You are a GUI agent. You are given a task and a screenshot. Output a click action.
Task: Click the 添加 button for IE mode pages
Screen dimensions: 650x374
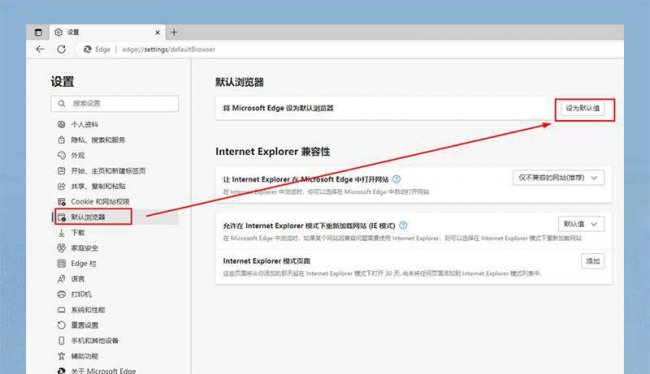593,261
